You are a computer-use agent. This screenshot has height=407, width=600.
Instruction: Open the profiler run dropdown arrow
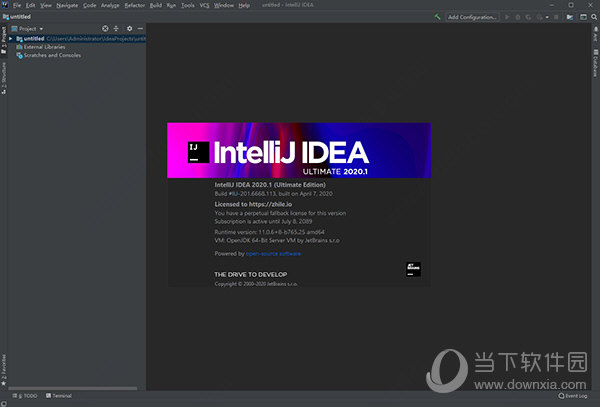[x=547, y=17]
